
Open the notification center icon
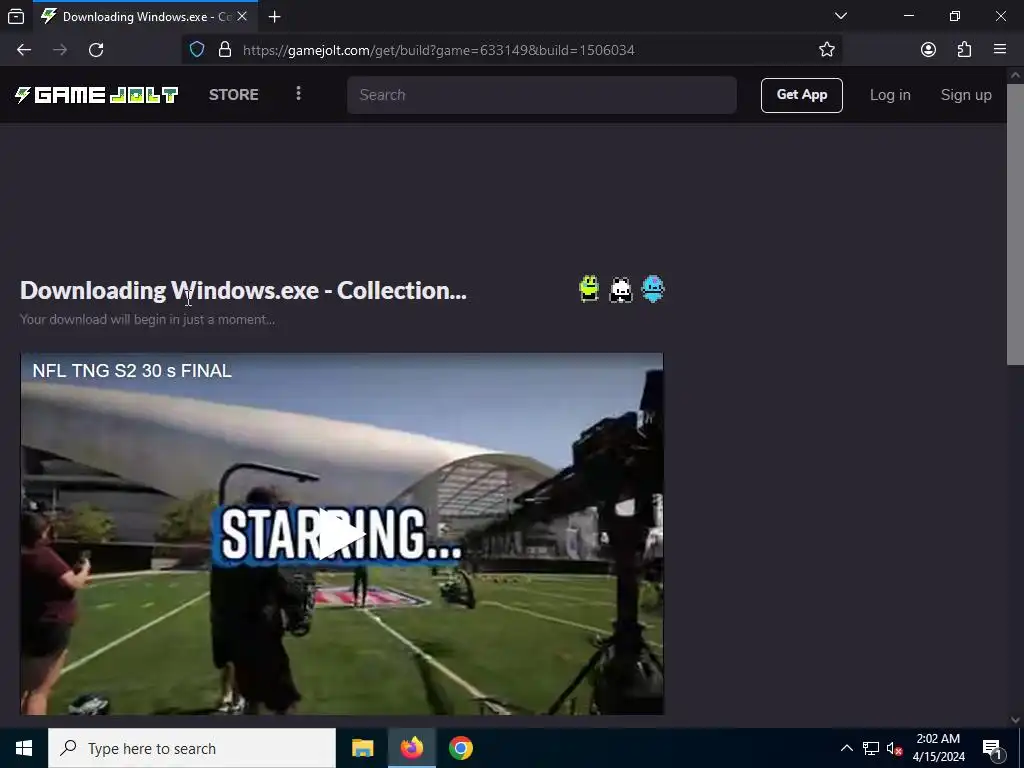coord(992,748)
